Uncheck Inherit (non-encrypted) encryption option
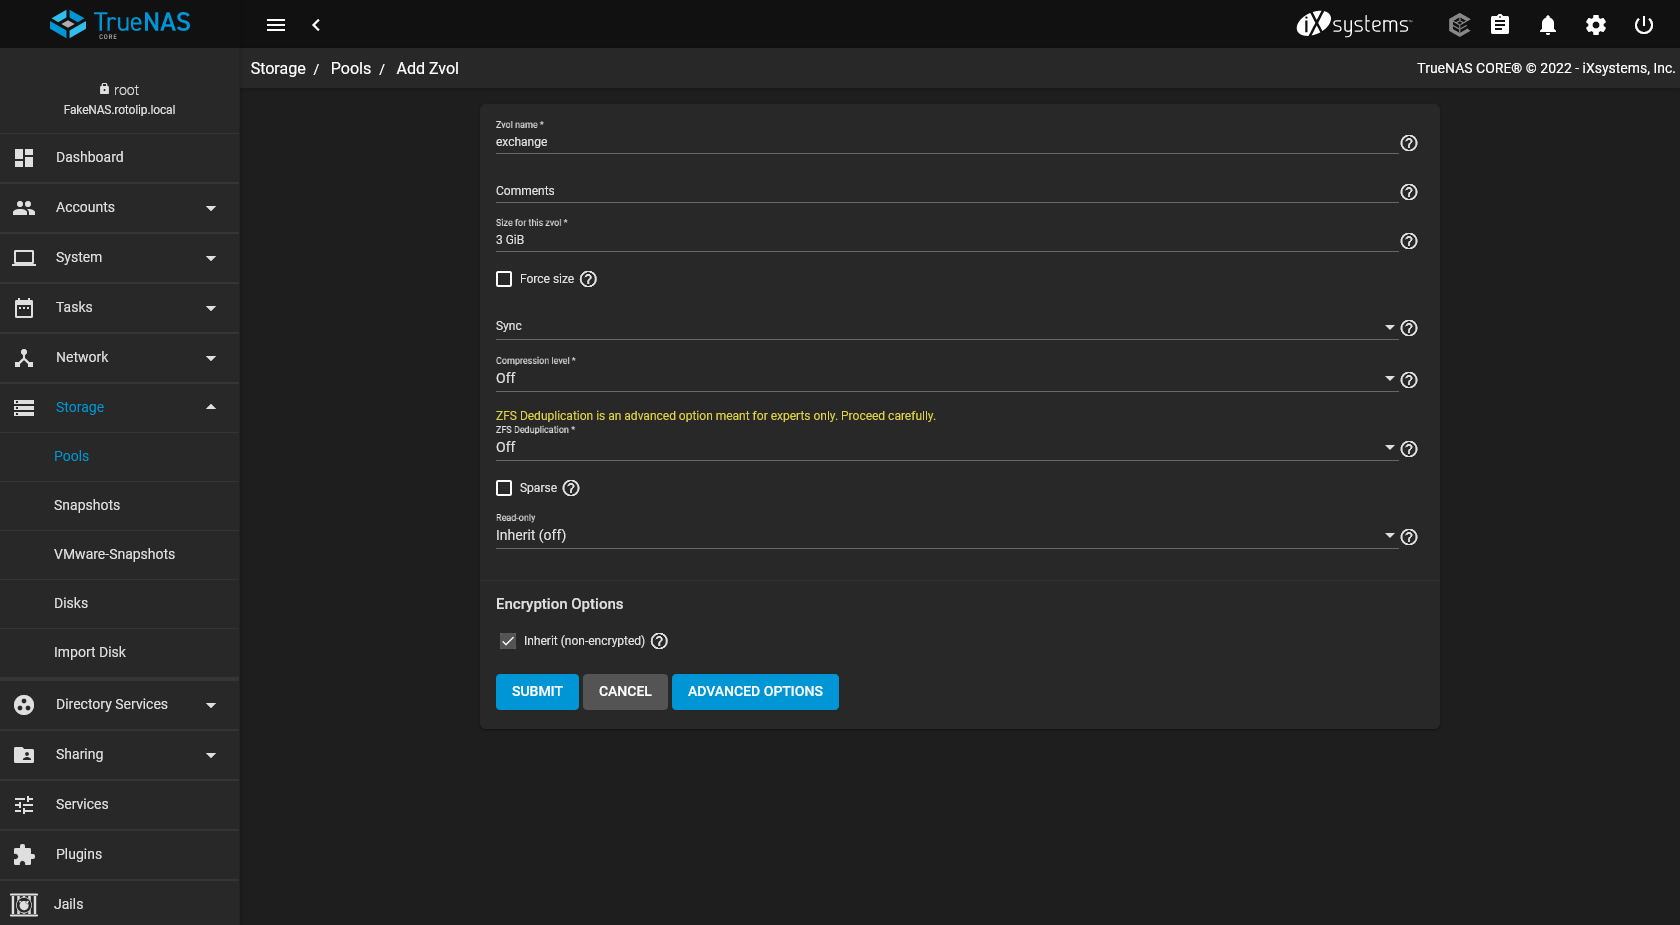The height and width of the screenshot is (925, 1680). coord(508,641)
